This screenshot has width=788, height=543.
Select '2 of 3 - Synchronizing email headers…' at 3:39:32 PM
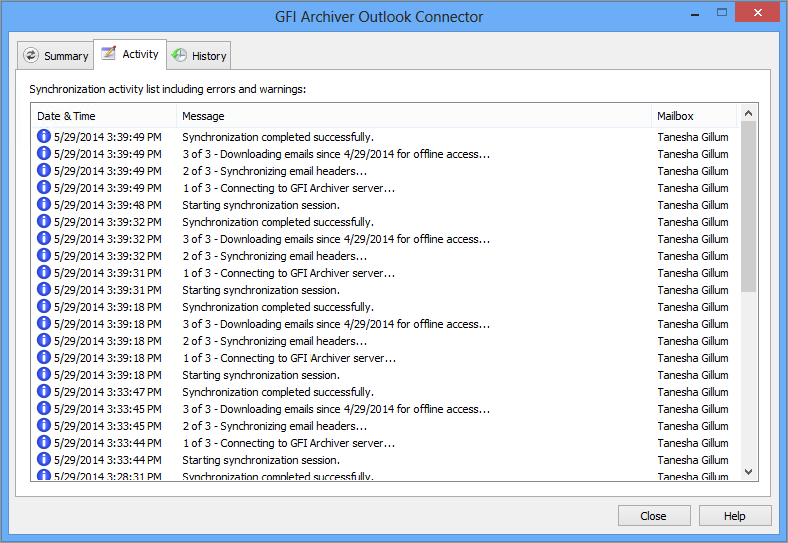pos(274,256)
